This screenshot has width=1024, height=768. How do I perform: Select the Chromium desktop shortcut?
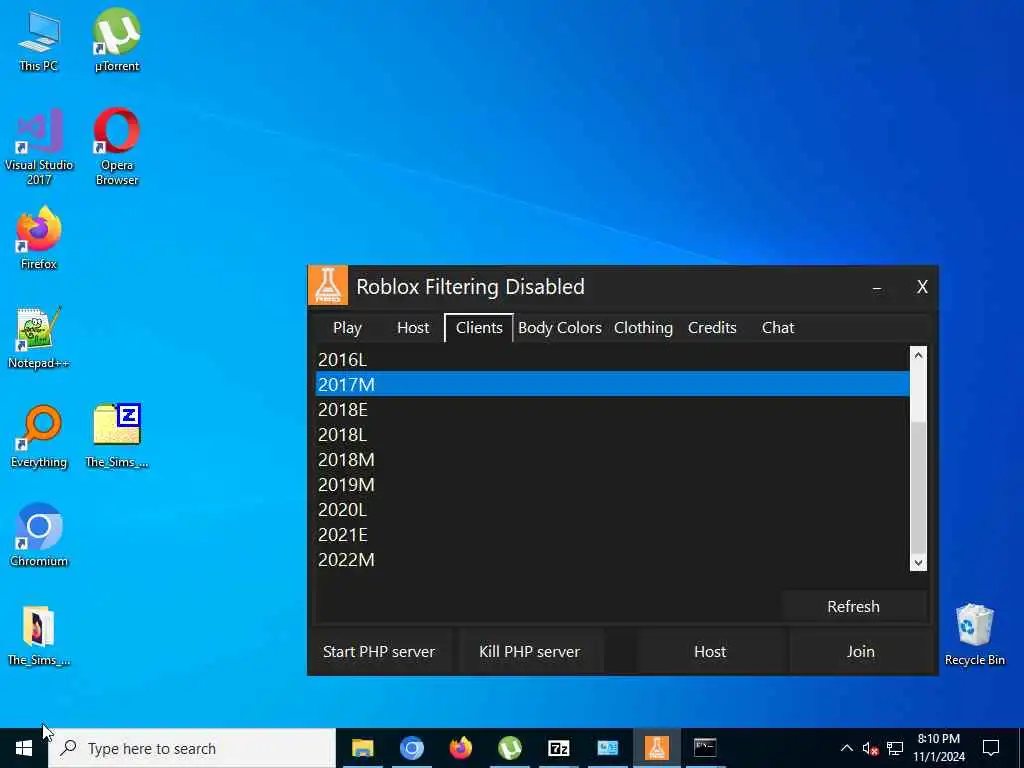(39, 535)
